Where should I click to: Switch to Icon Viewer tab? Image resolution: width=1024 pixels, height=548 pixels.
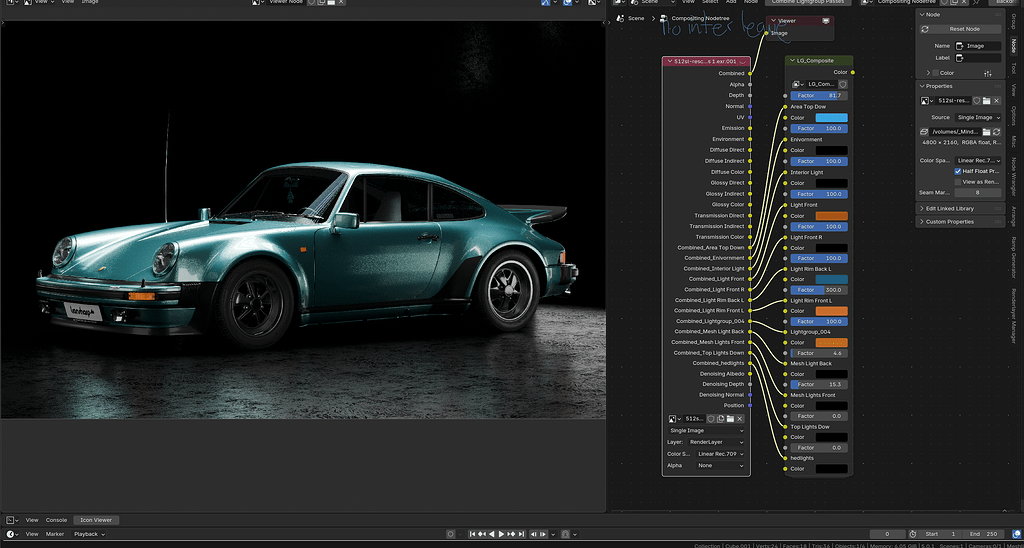(x=96, y=520)
